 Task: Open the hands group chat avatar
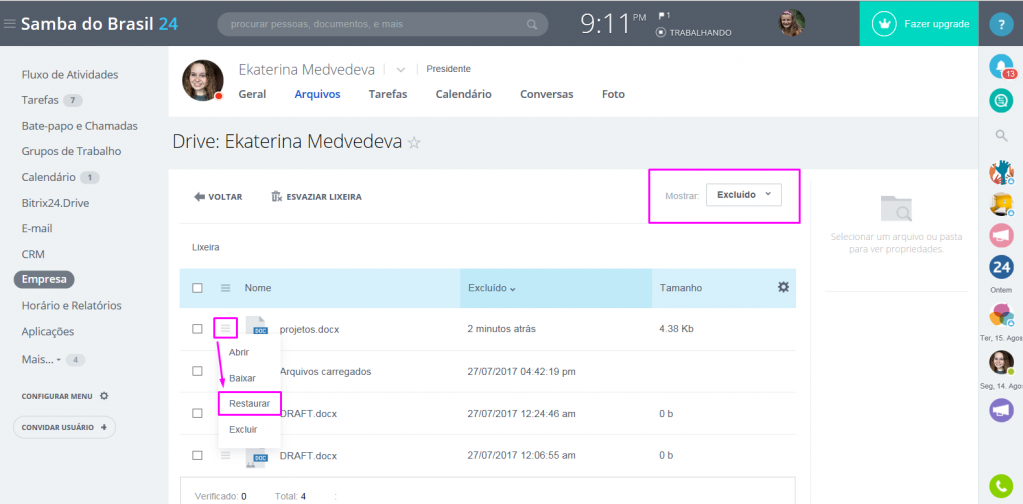coord(1001,172)
